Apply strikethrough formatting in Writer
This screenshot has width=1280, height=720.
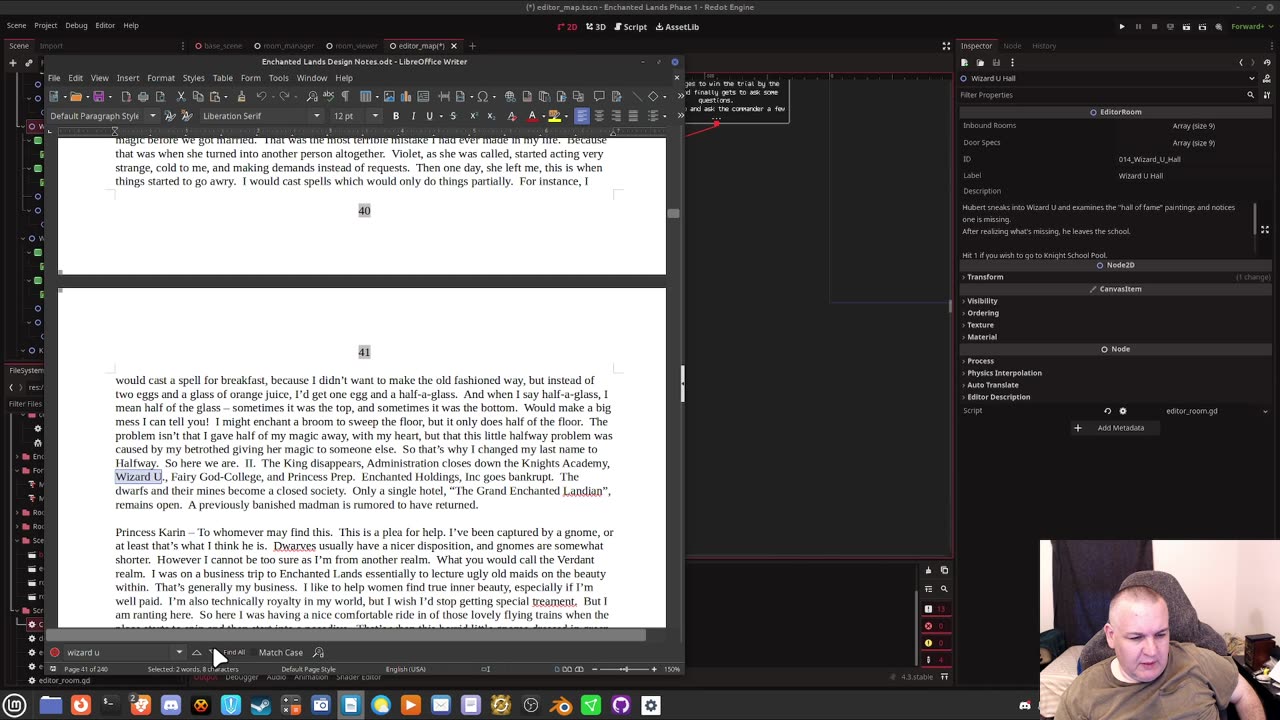pos(453,116)
